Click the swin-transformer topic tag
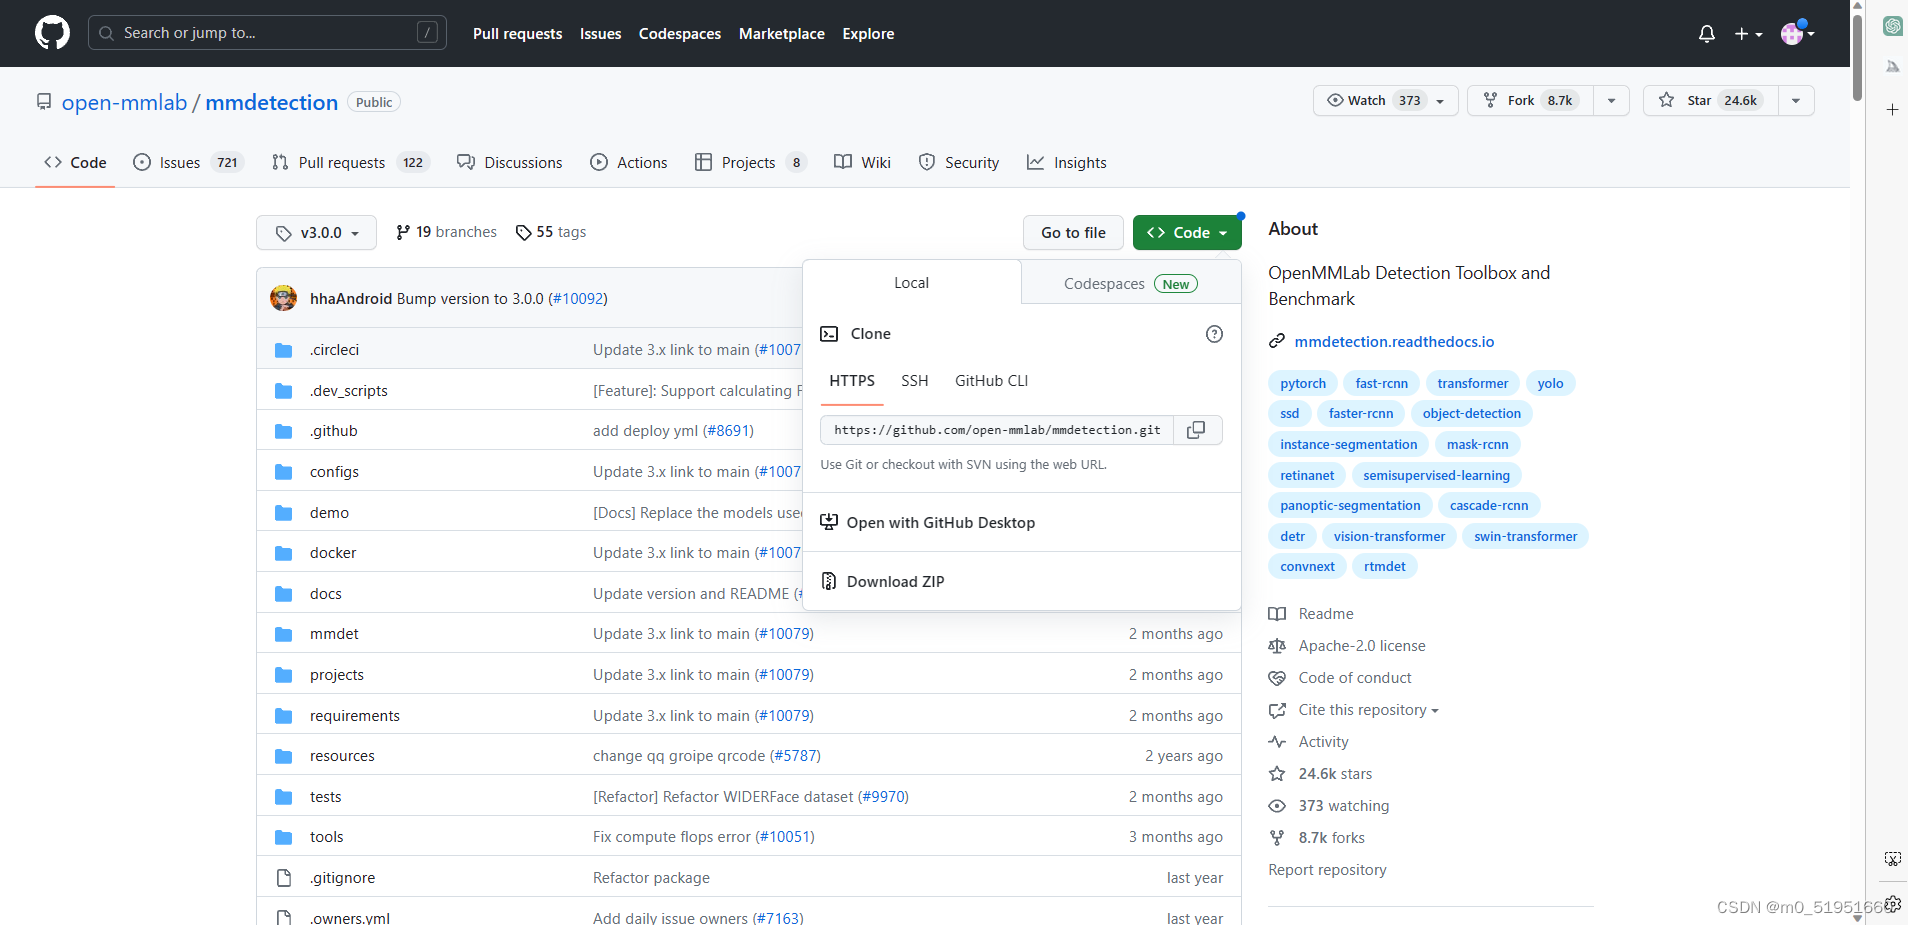Image resolution: width=1908 pixels, height=925 pixels. [x=1525, y=536]
